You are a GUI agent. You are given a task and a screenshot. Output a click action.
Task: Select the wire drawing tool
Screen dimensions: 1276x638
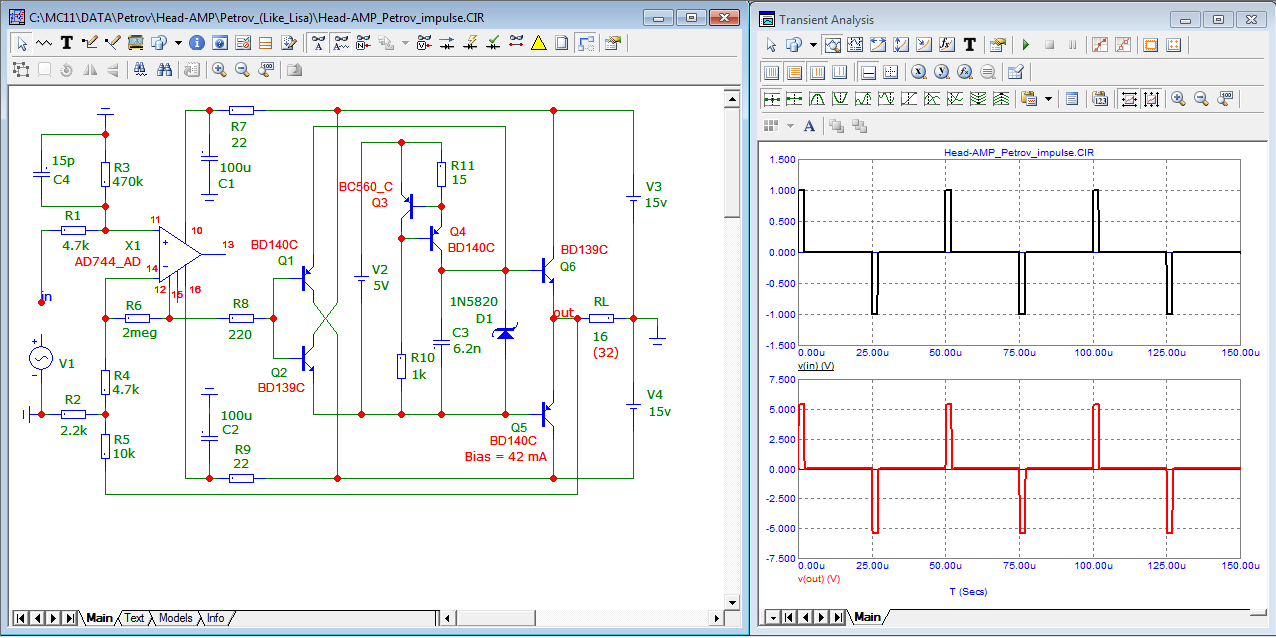coord(90,43)
